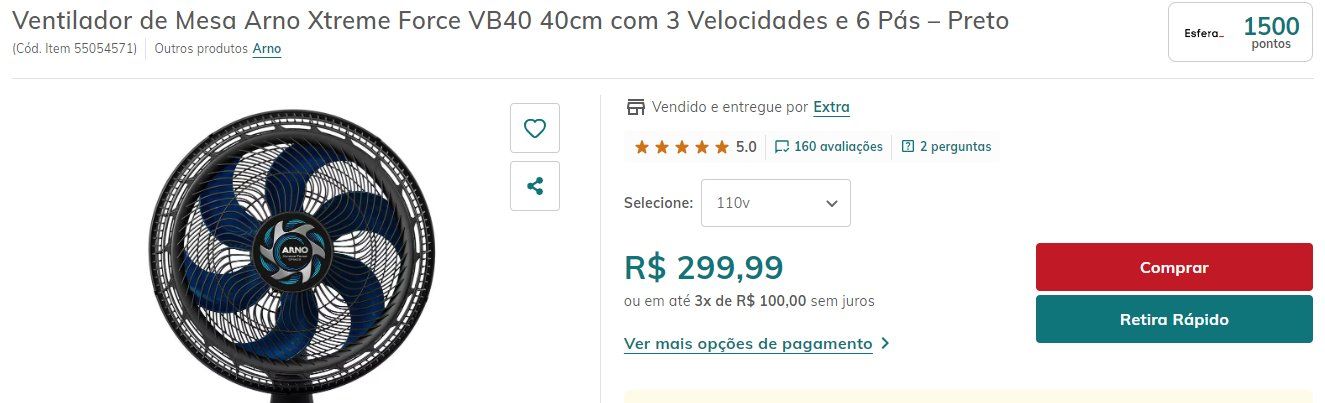View the 160 avaliações reviews
This screenshot has height=403, width=1325.
[838, 147]
